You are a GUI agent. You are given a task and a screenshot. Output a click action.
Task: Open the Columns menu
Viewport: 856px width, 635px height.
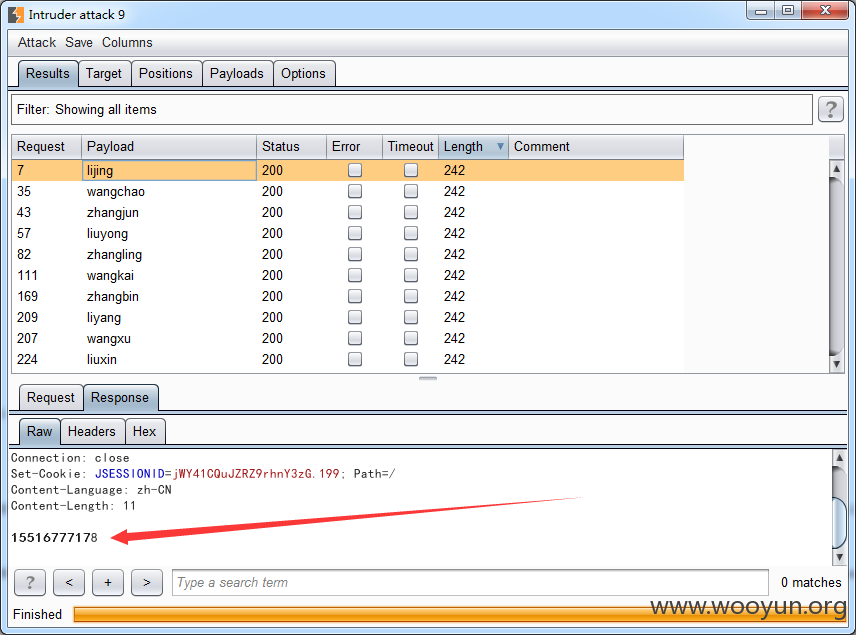tap(127, 43)
